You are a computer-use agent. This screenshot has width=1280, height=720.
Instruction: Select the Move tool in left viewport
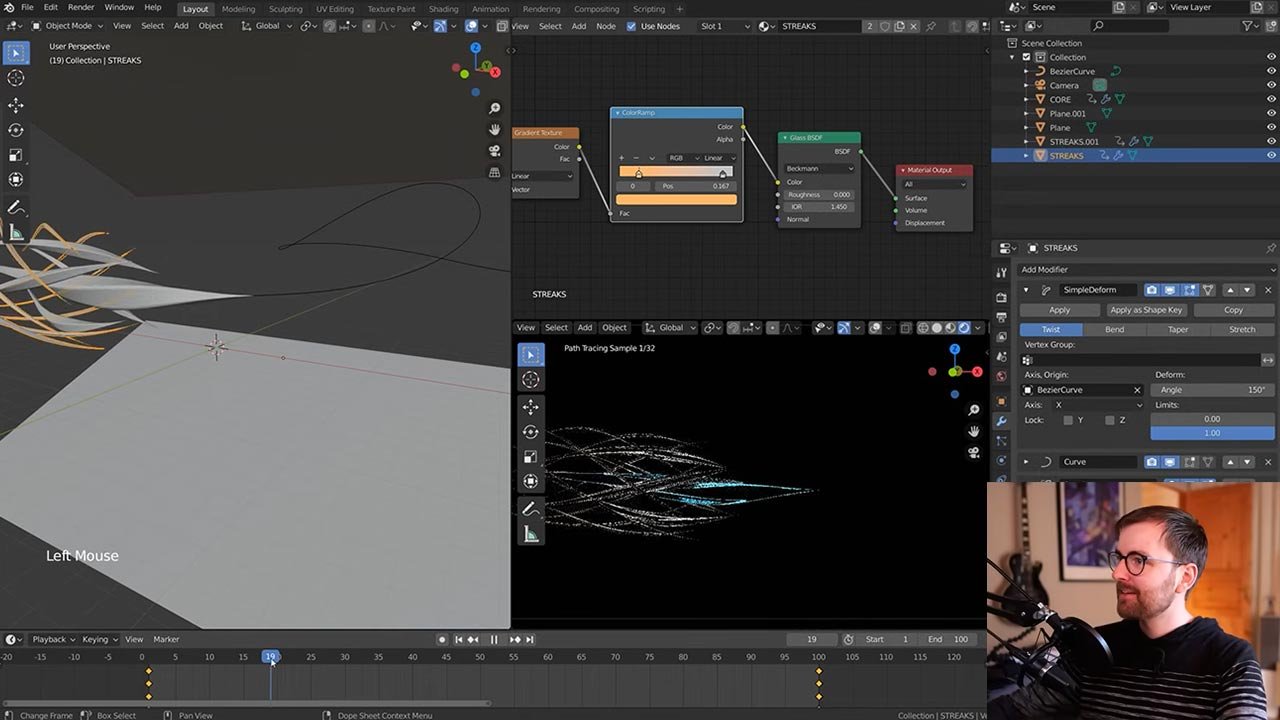(16, 105)
